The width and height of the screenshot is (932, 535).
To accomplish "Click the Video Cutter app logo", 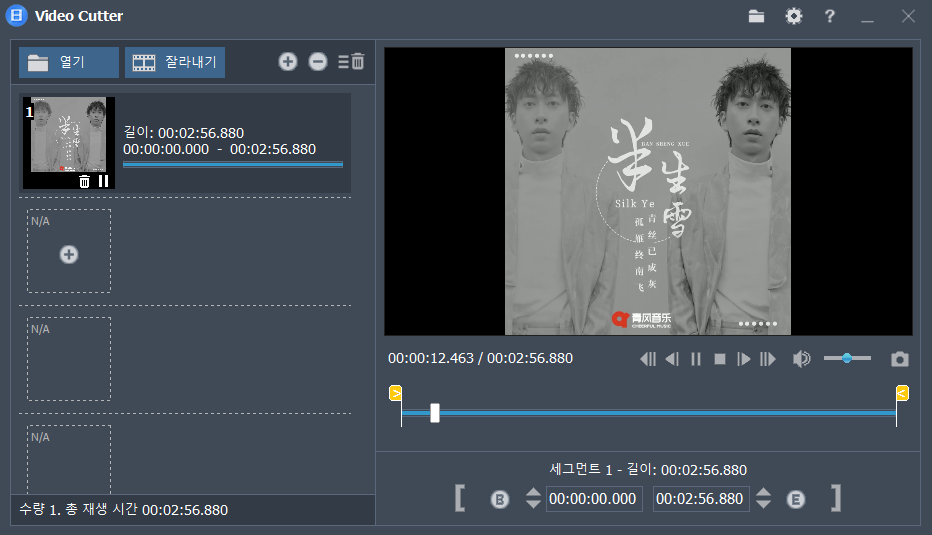I will (17, 16).
